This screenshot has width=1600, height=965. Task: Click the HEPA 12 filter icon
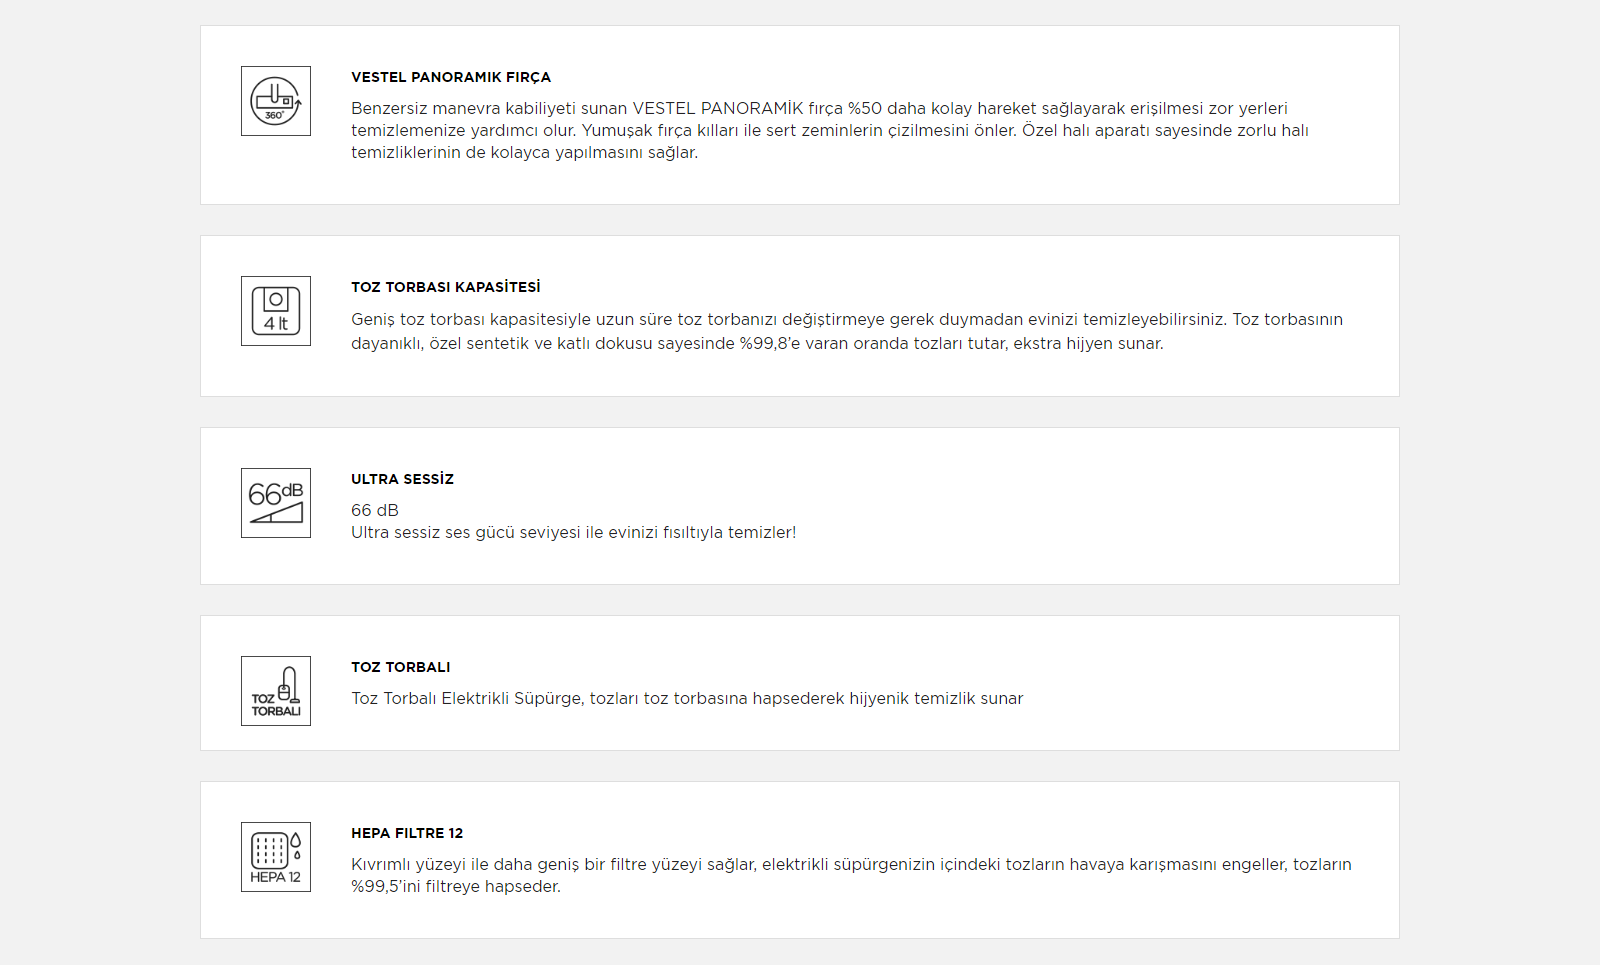[x=276, y=857]
